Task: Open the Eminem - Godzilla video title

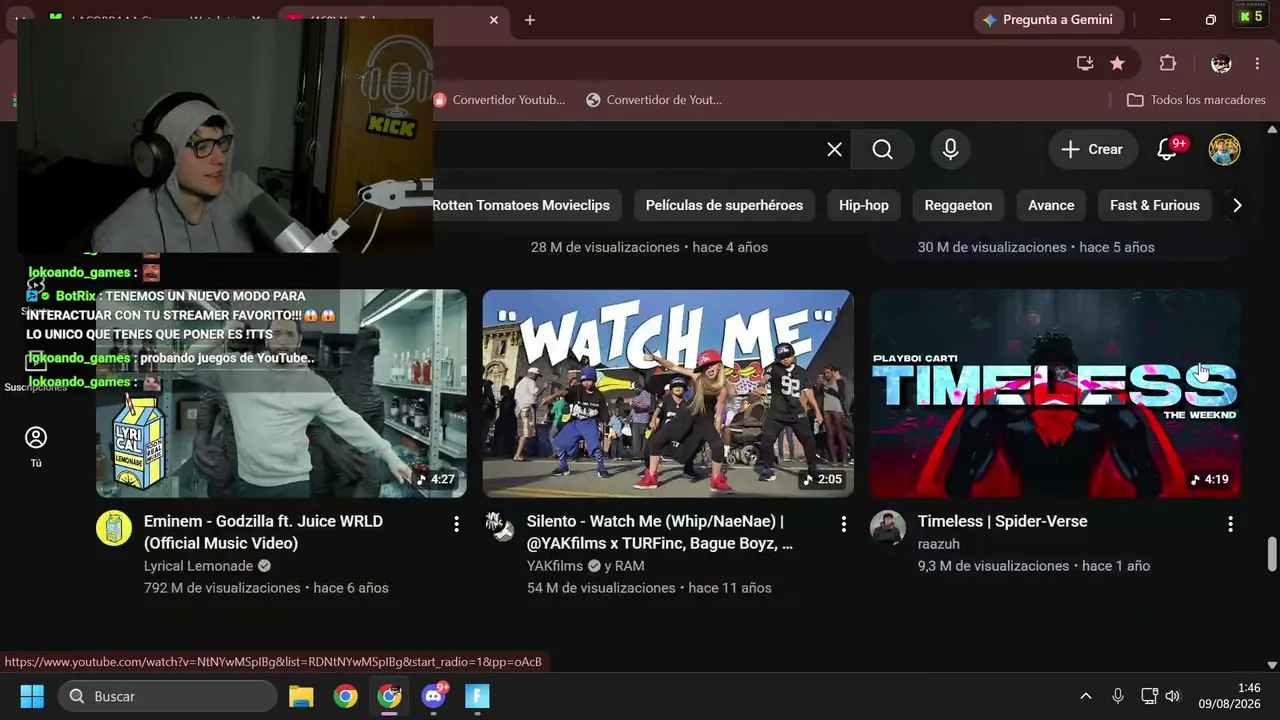Action: click(263, 532)
